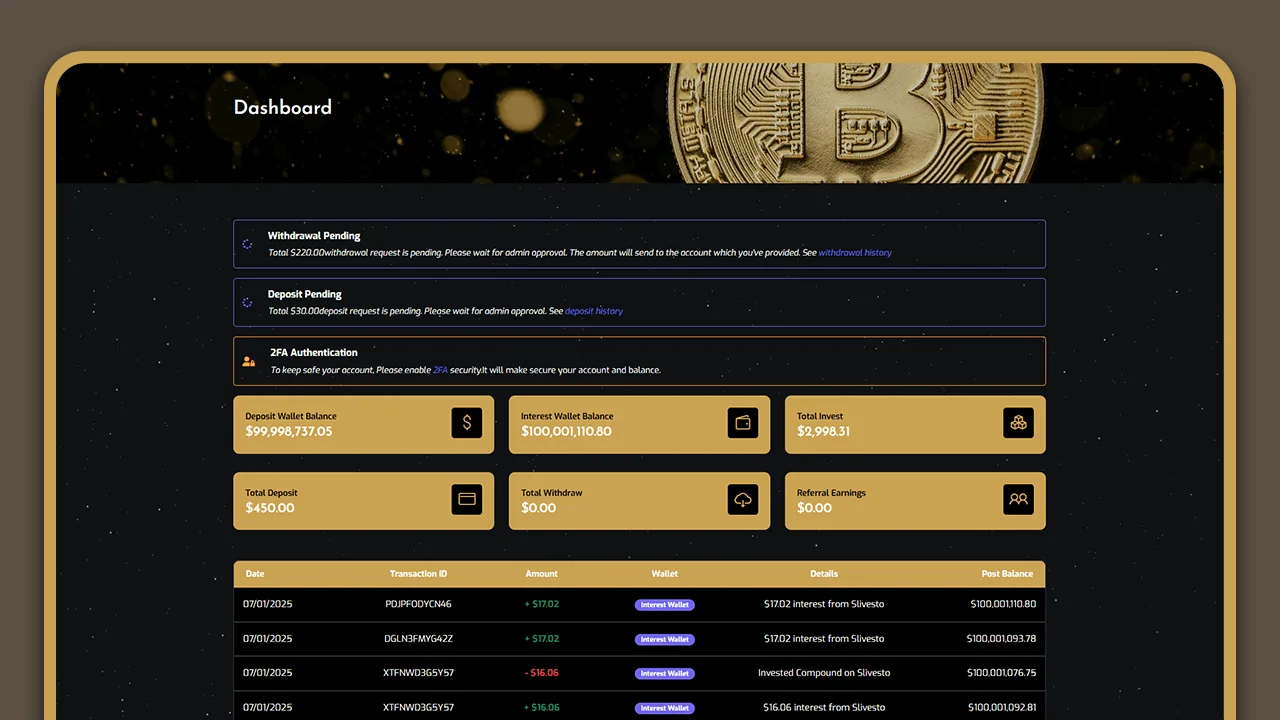Click the dollar icon on Deposit Wallet Balance
This screenshot has width=1280, height=720.
coord(466,423)
